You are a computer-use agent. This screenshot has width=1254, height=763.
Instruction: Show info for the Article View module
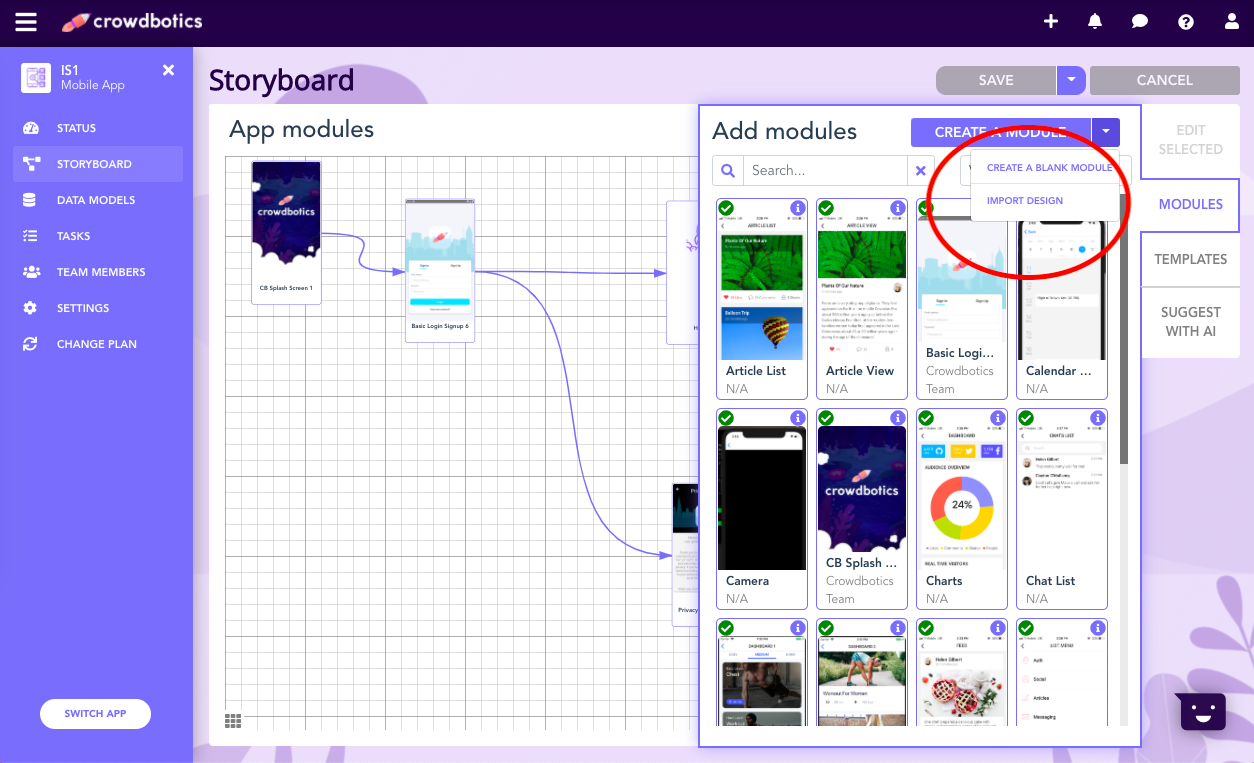click(x=898, y=208)
